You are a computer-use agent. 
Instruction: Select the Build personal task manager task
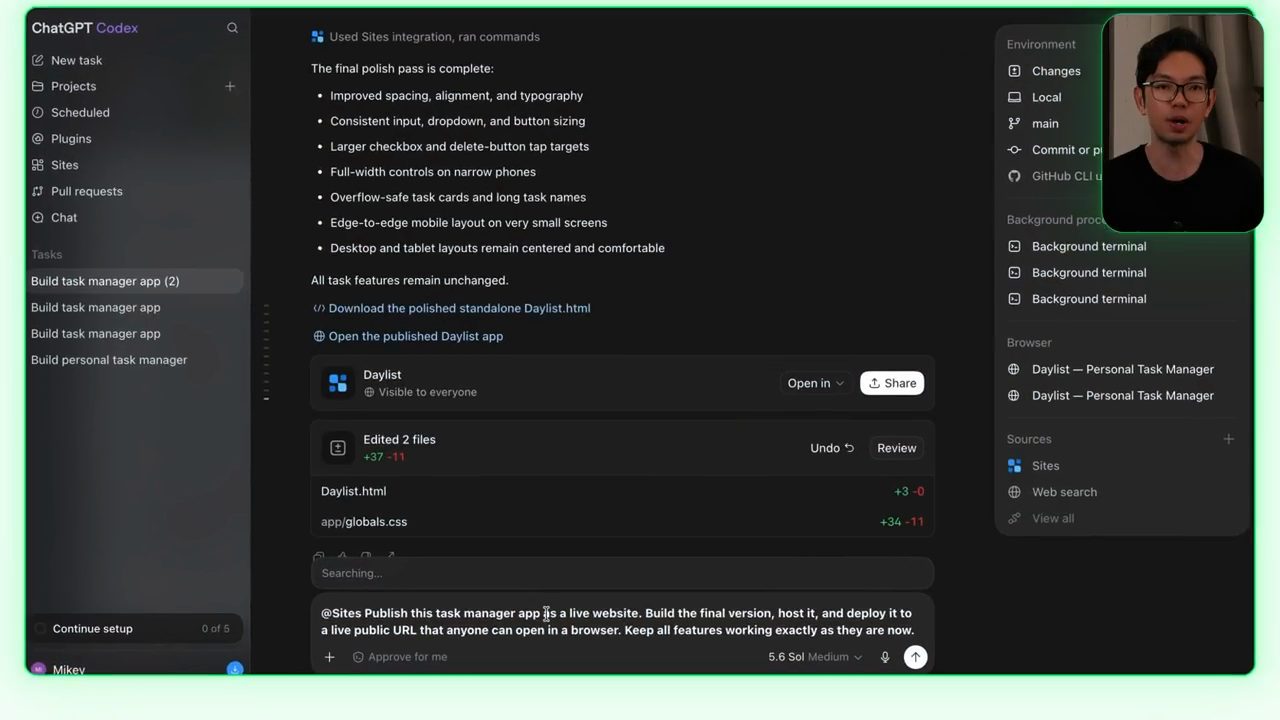point(109,360)
